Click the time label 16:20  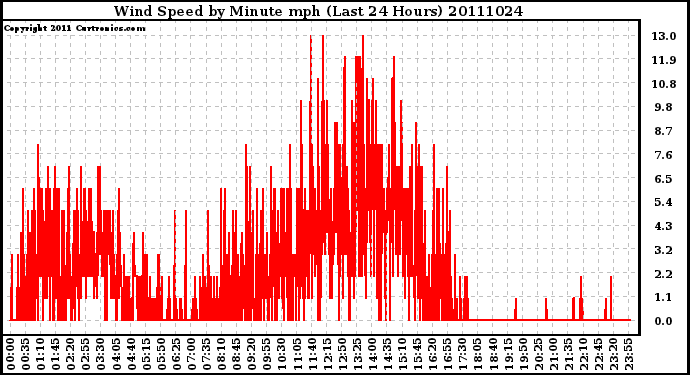(x=433, y=355)
